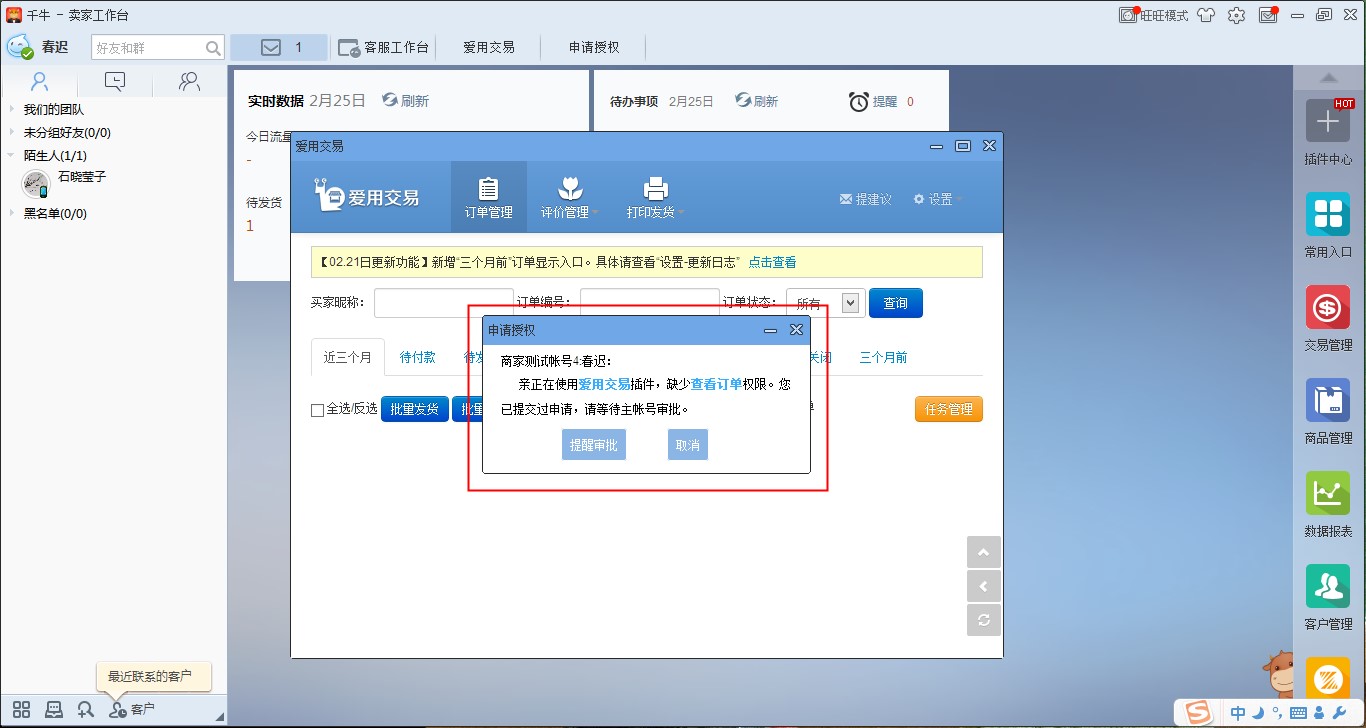Open the 评价管理 dropdown menu

point(570,197)
